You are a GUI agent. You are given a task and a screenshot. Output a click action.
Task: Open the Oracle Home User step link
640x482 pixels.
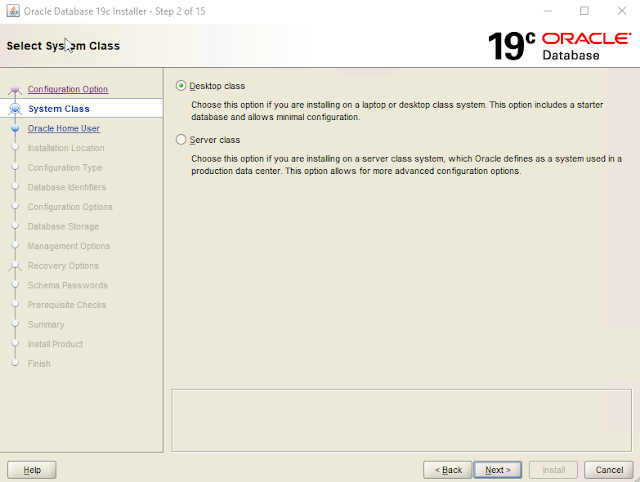tap(64, 128)
